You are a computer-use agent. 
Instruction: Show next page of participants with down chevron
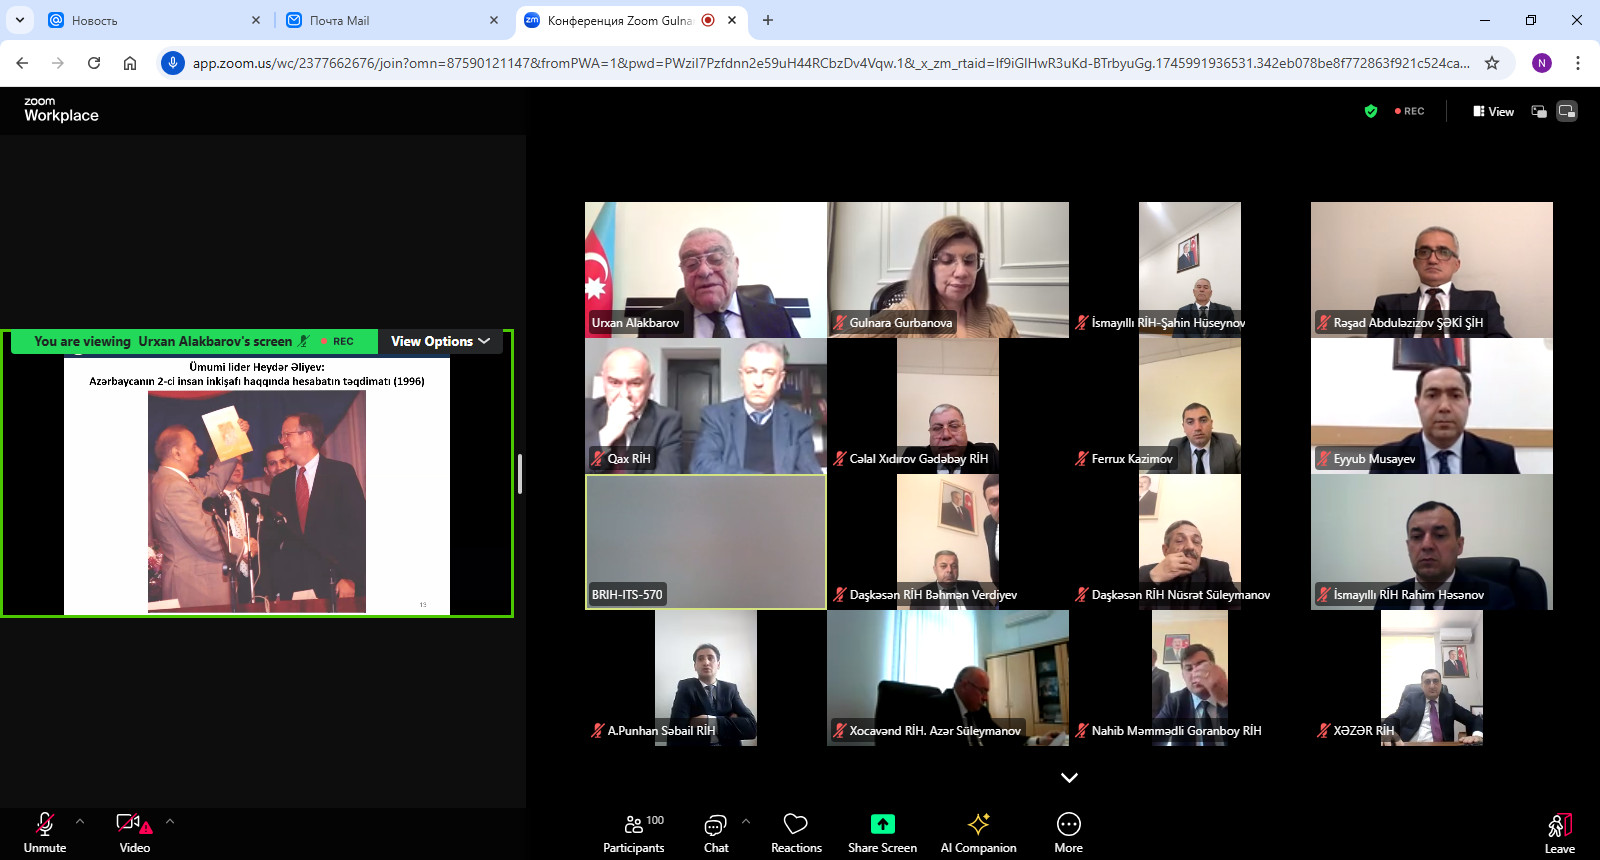1069,778
